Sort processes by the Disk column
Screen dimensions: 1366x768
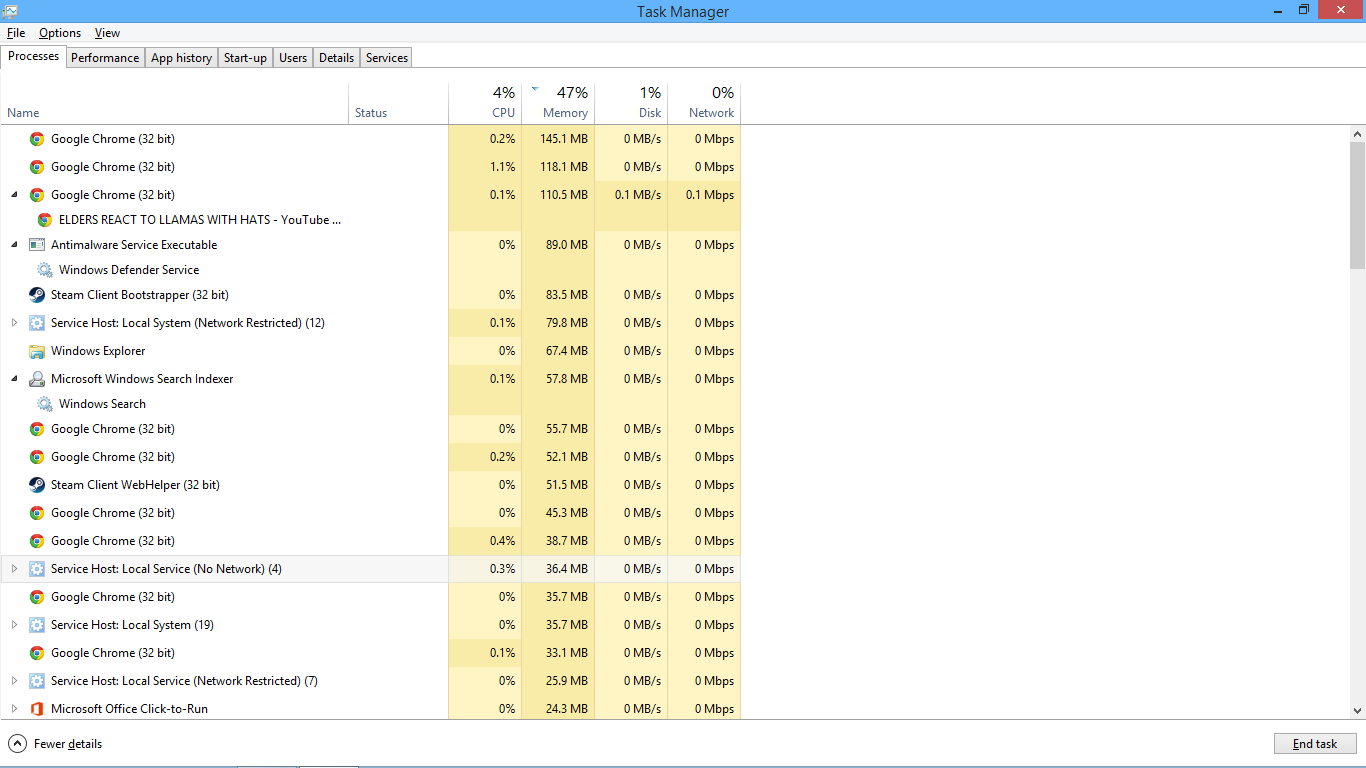tap(631, 102)
